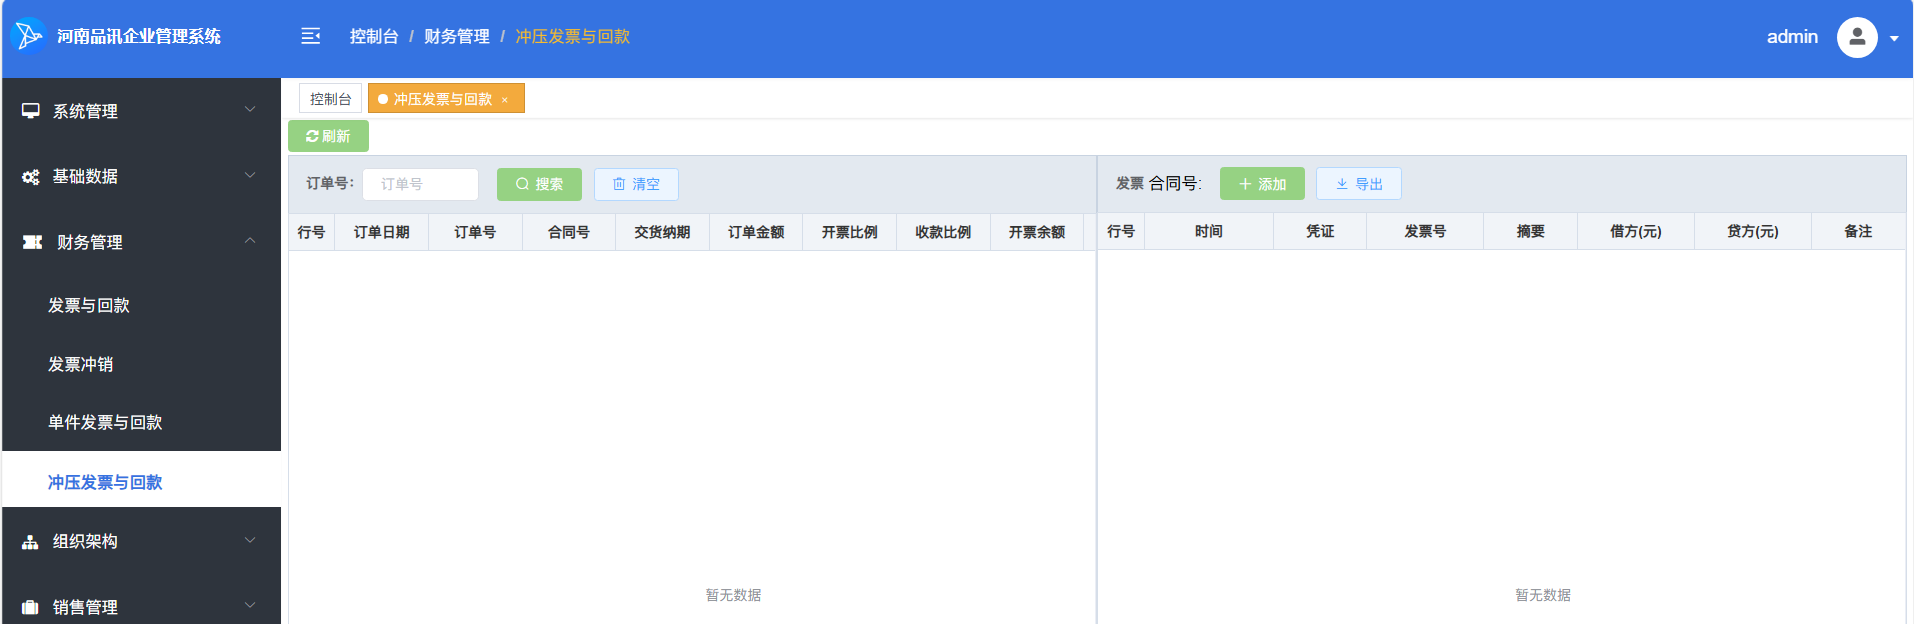Click the 系统管理 monitor icon

tap(31, 111)
